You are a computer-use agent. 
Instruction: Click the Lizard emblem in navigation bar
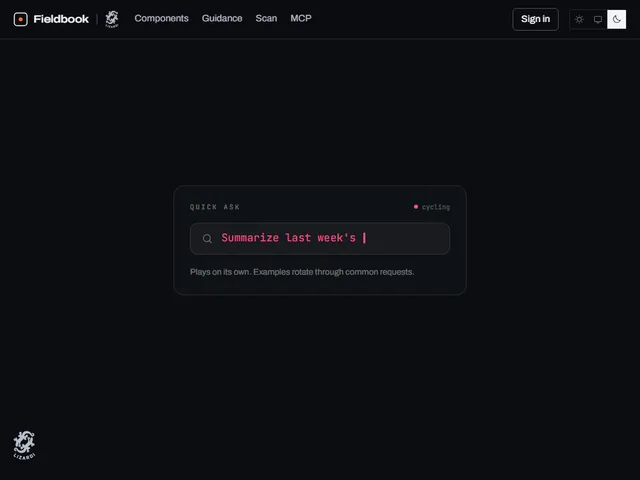click(x=112, y=19)
